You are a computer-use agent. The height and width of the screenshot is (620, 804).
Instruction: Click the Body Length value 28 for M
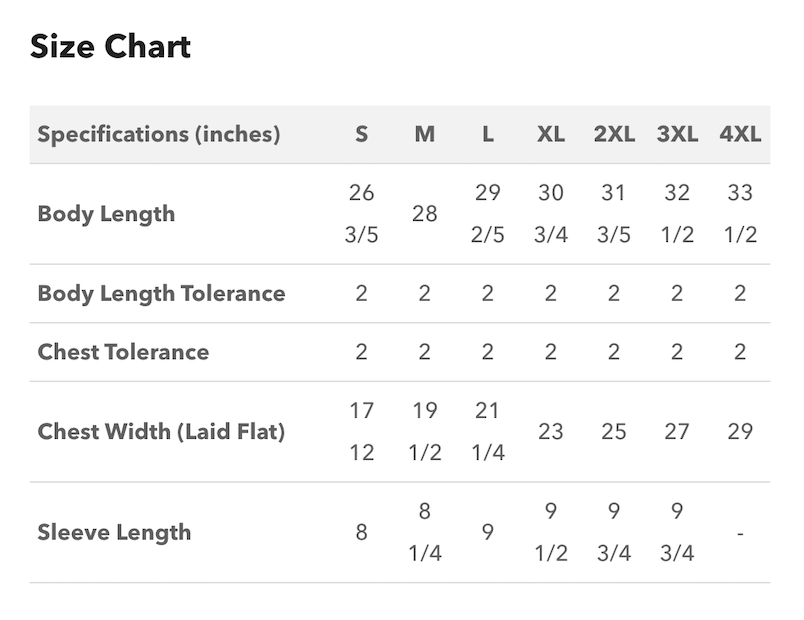(x=425, y=214)
